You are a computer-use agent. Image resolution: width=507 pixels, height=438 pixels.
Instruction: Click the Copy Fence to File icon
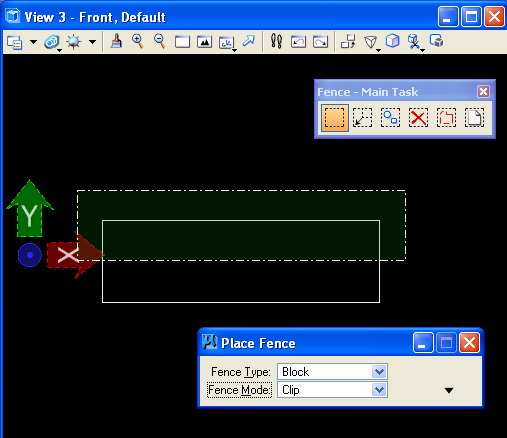(x=474, y=118)
